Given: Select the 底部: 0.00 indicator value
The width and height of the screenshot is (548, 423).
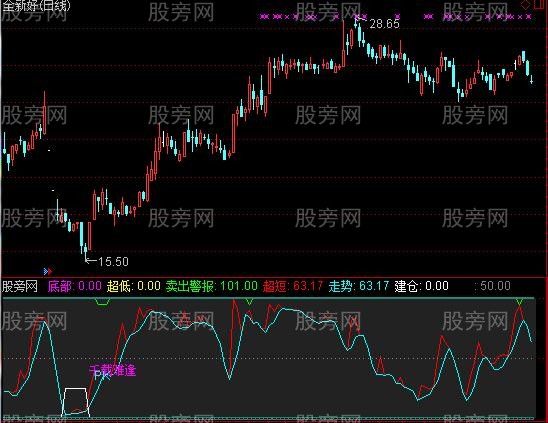Looking at the screenshot, I should (x=75, y=286).
